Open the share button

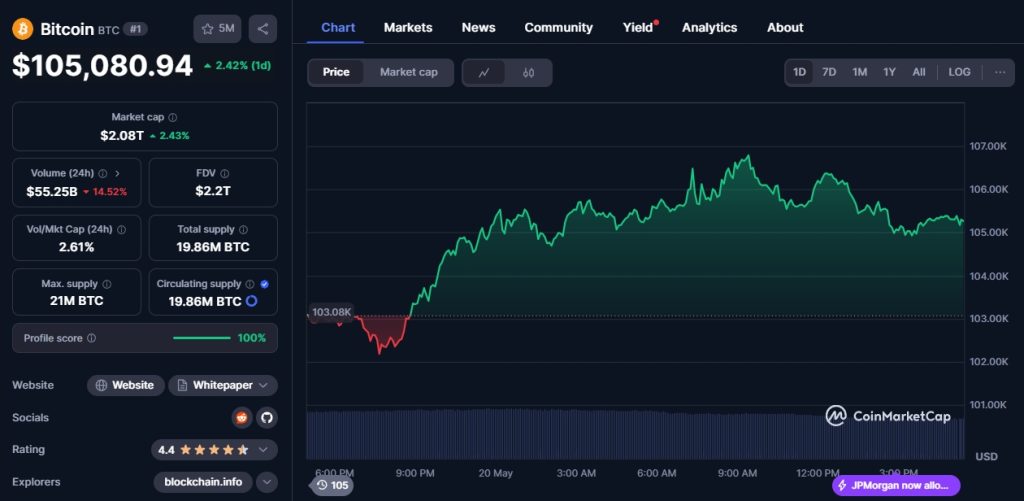point(263,29)
